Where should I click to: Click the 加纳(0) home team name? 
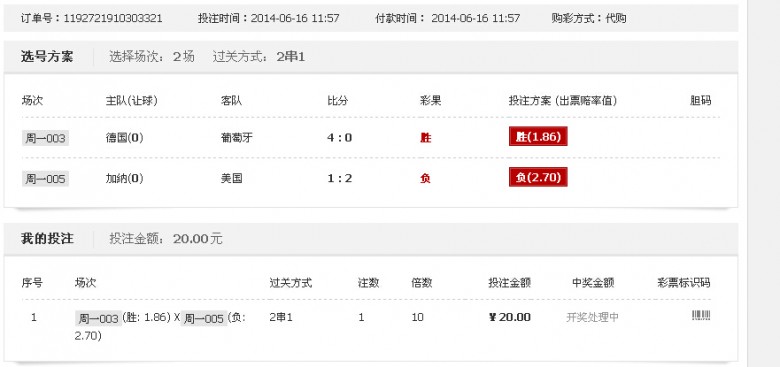(124, 178)
